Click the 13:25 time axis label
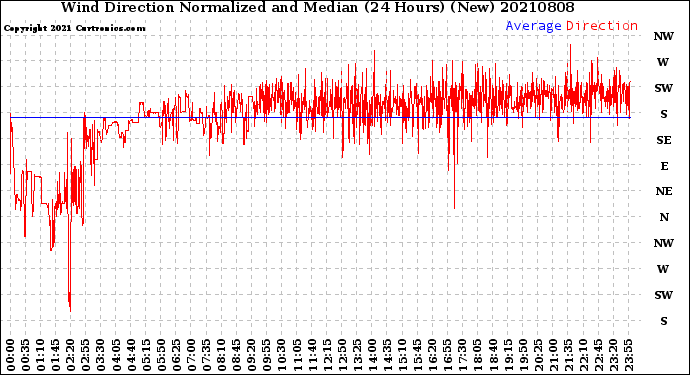The width and height of the screenshot is (690, 375). [357, 355]
